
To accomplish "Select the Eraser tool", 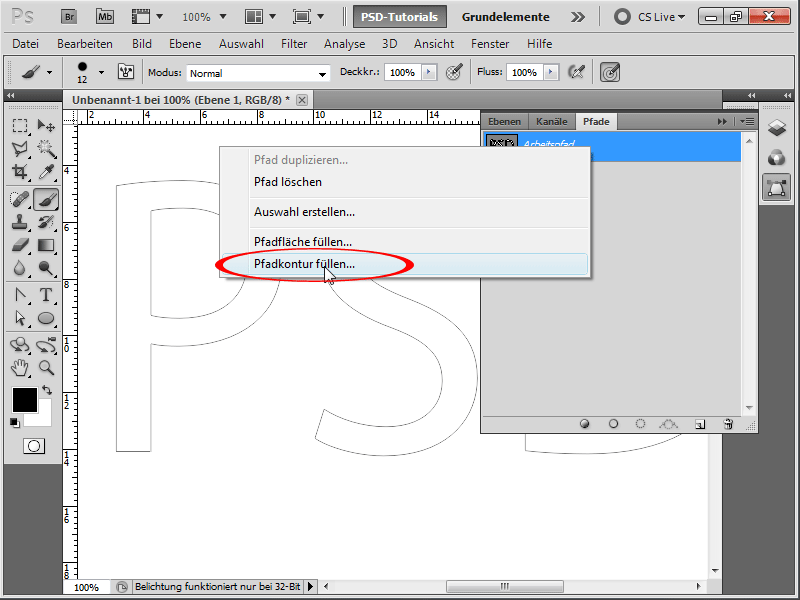I will [x=20, y=245].
